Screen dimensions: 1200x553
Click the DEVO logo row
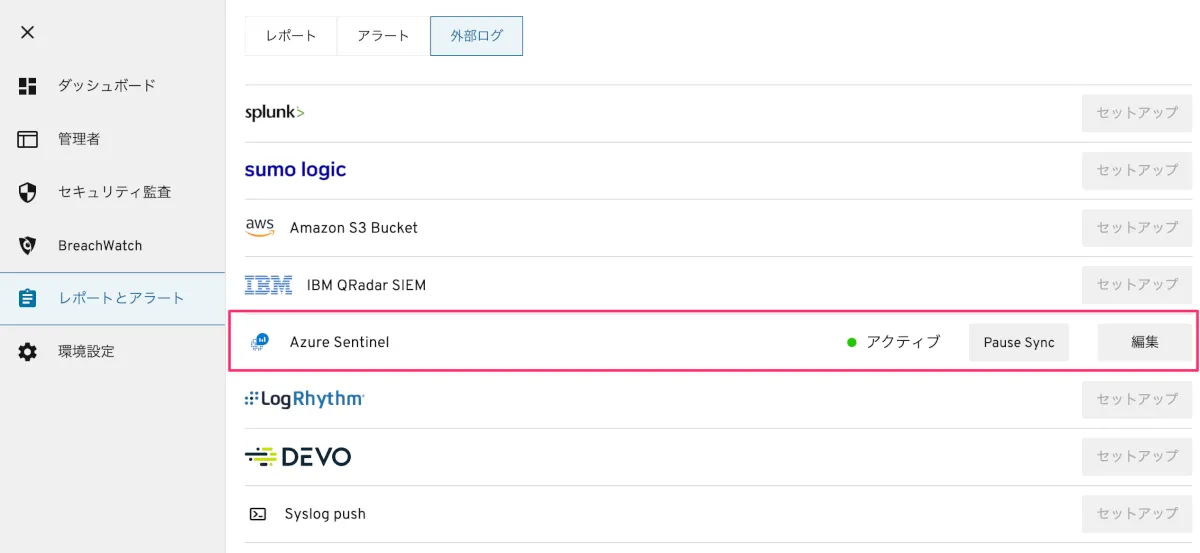point(298,457)
